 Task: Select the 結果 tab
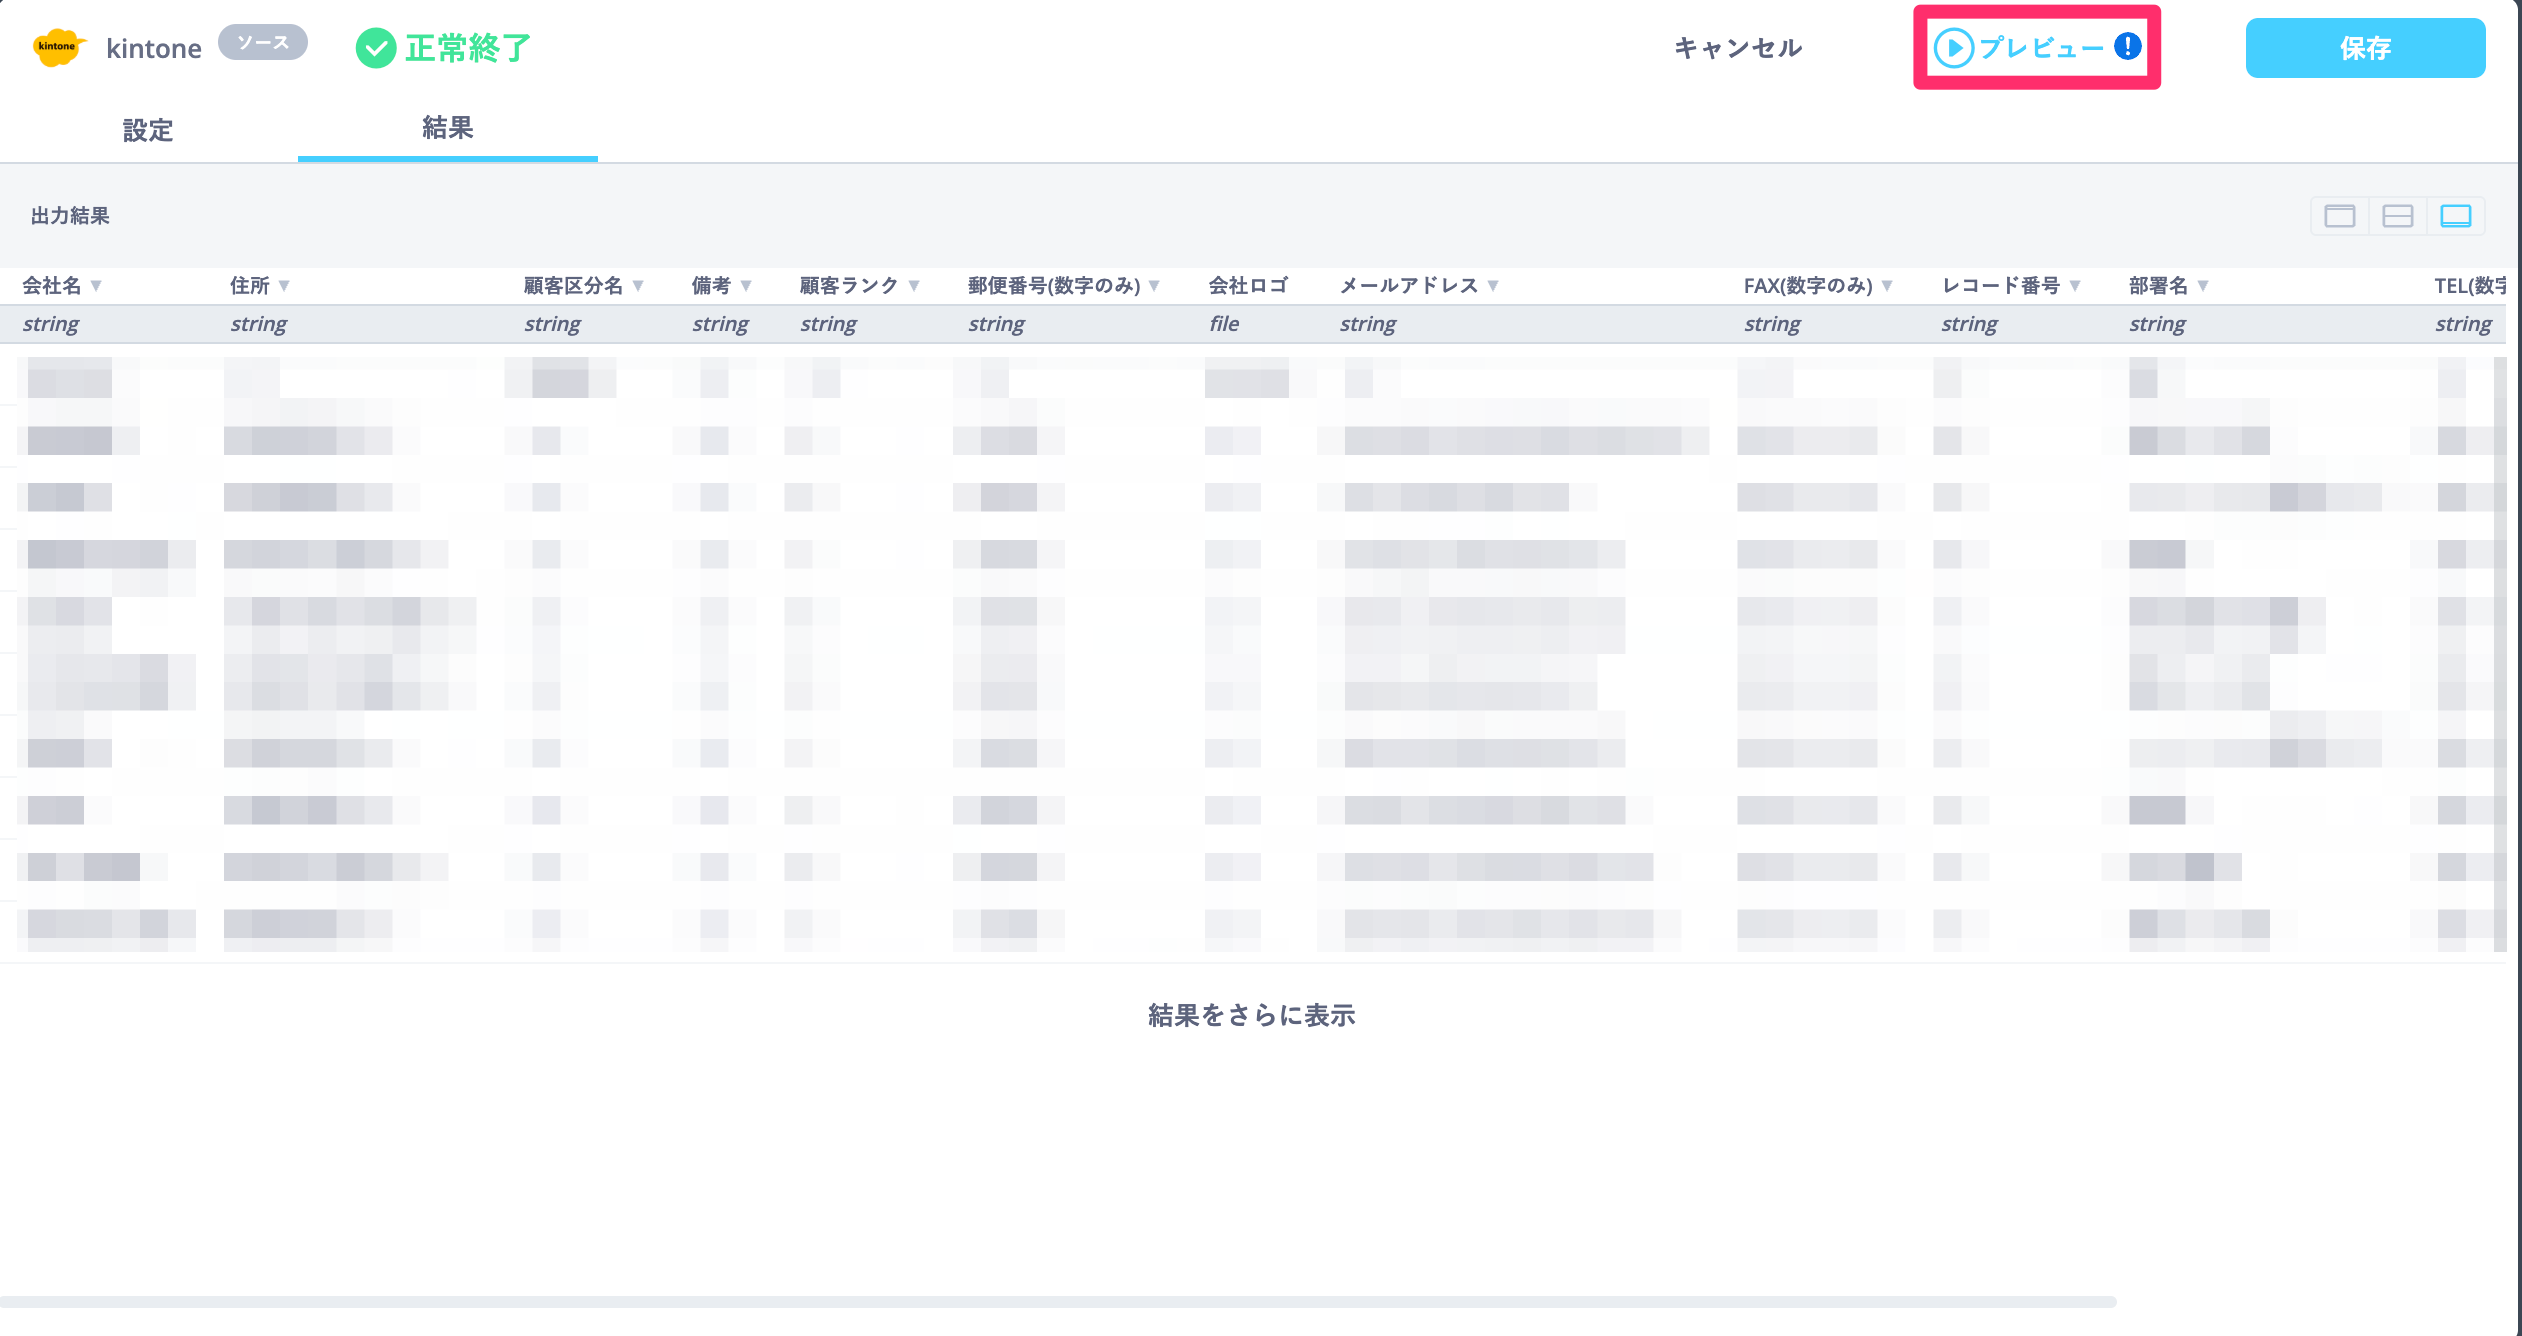point(447,128)
